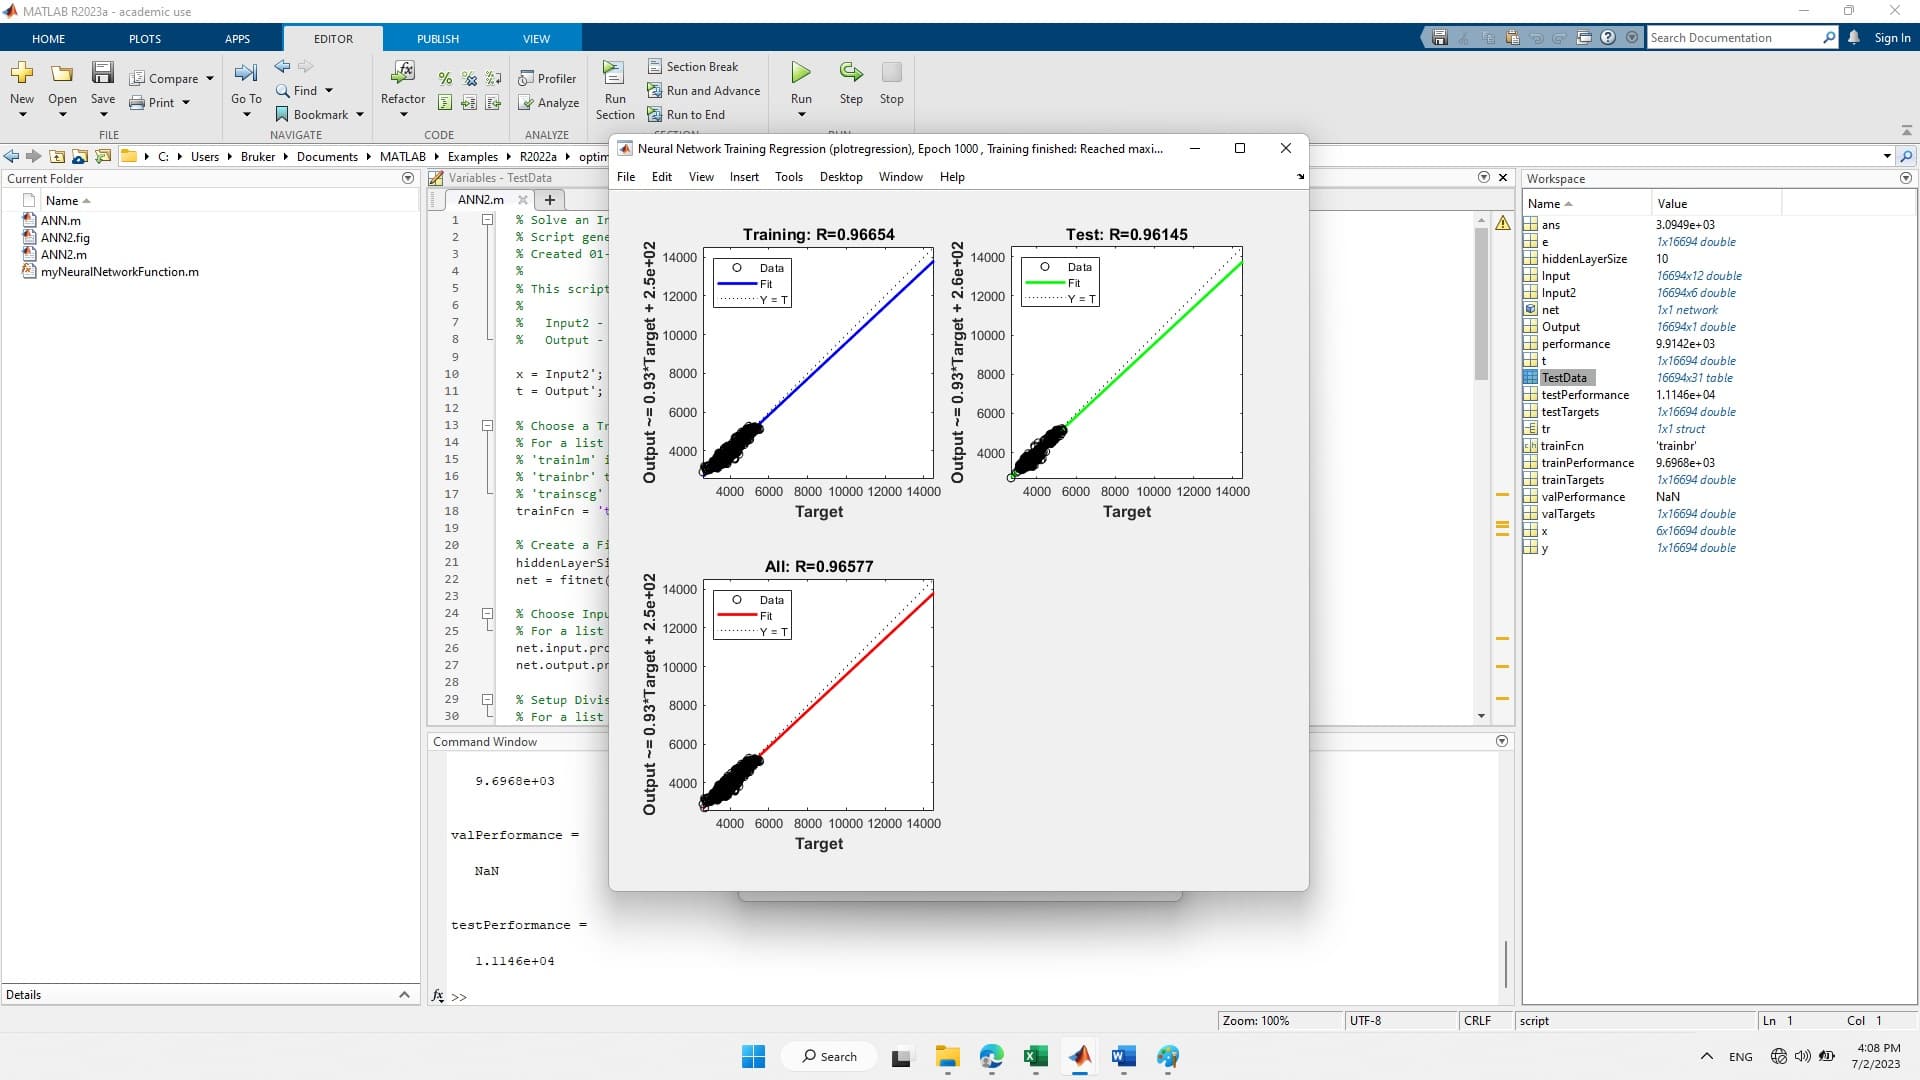Click the Up One Level folder icon
Viewport: 1920px width, 1080px height.
click(57, 156)
